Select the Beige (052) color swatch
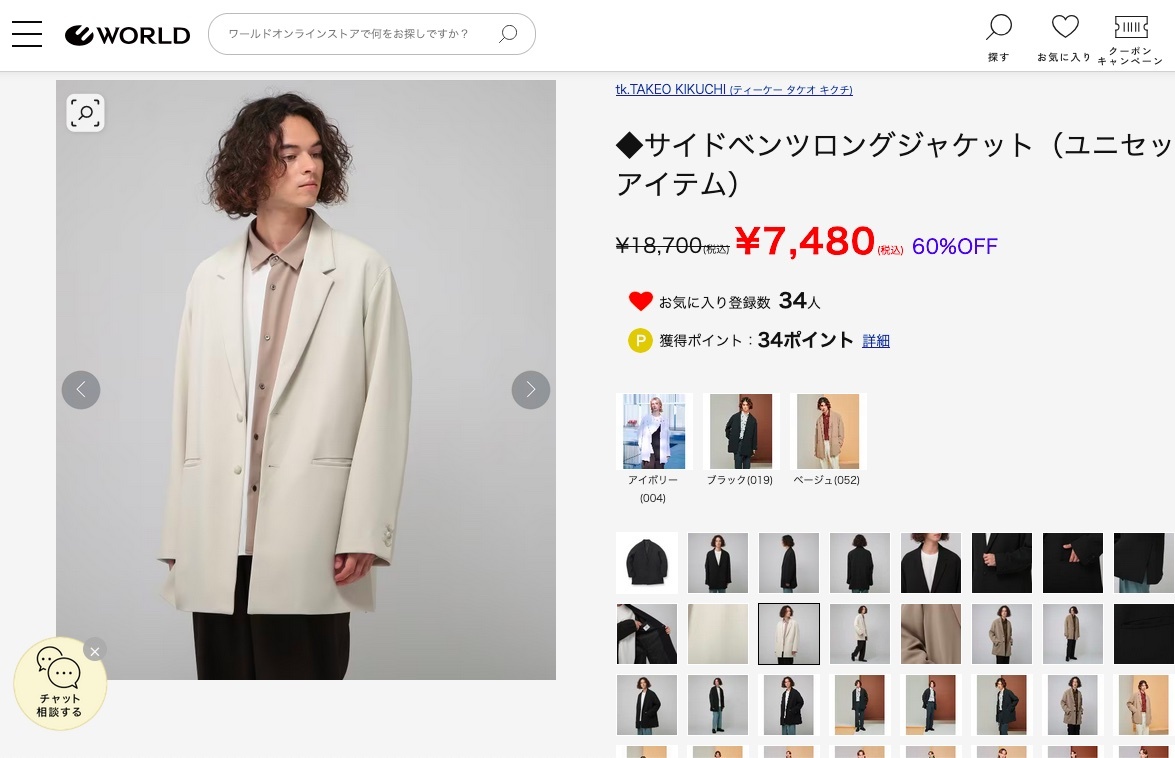Viewport: 1175px width, 758px height. click(x=828, y=432)
